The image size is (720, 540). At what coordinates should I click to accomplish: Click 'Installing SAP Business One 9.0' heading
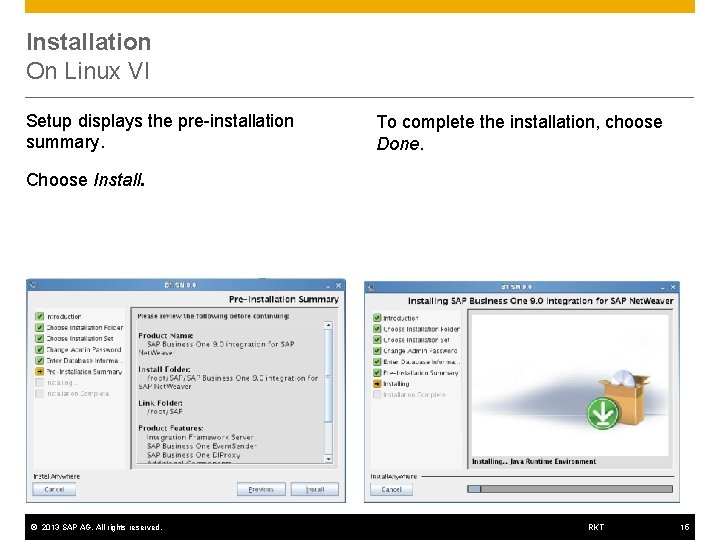pyautogui.click(x=540, y=301)
